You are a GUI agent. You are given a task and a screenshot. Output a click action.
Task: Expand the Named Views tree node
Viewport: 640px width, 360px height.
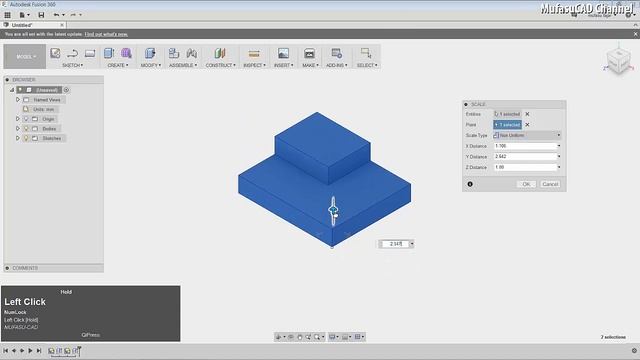[18, 100]
